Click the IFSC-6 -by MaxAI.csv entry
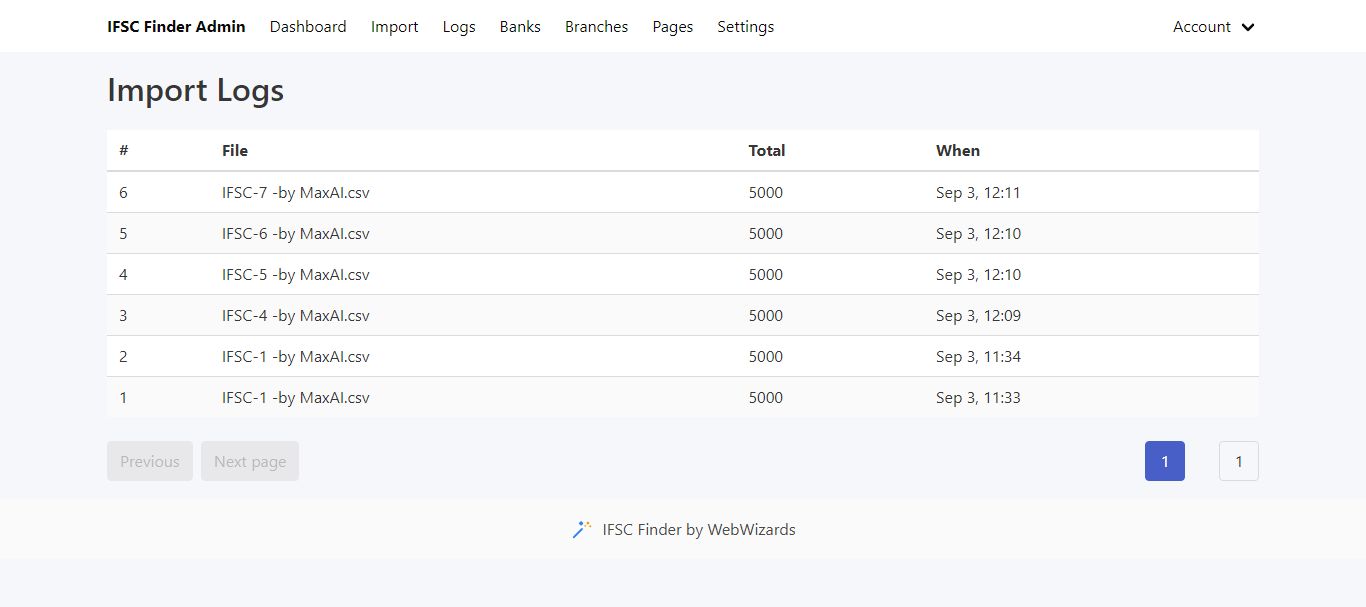This screenshot has height=607, width=1366. point(296,234)
